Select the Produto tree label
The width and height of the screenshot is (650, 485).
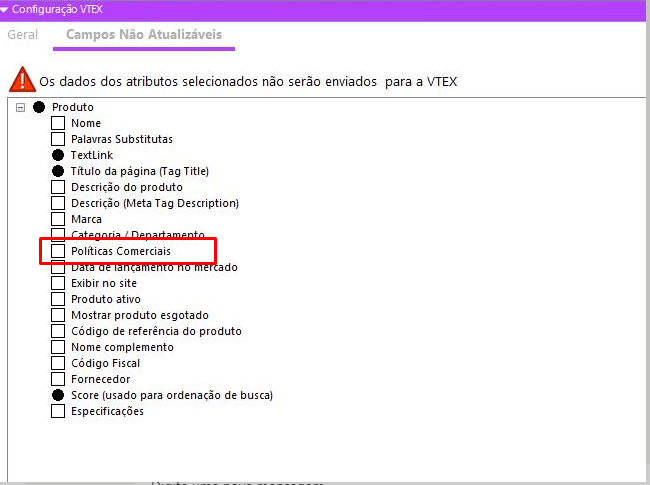pos(73,107)
